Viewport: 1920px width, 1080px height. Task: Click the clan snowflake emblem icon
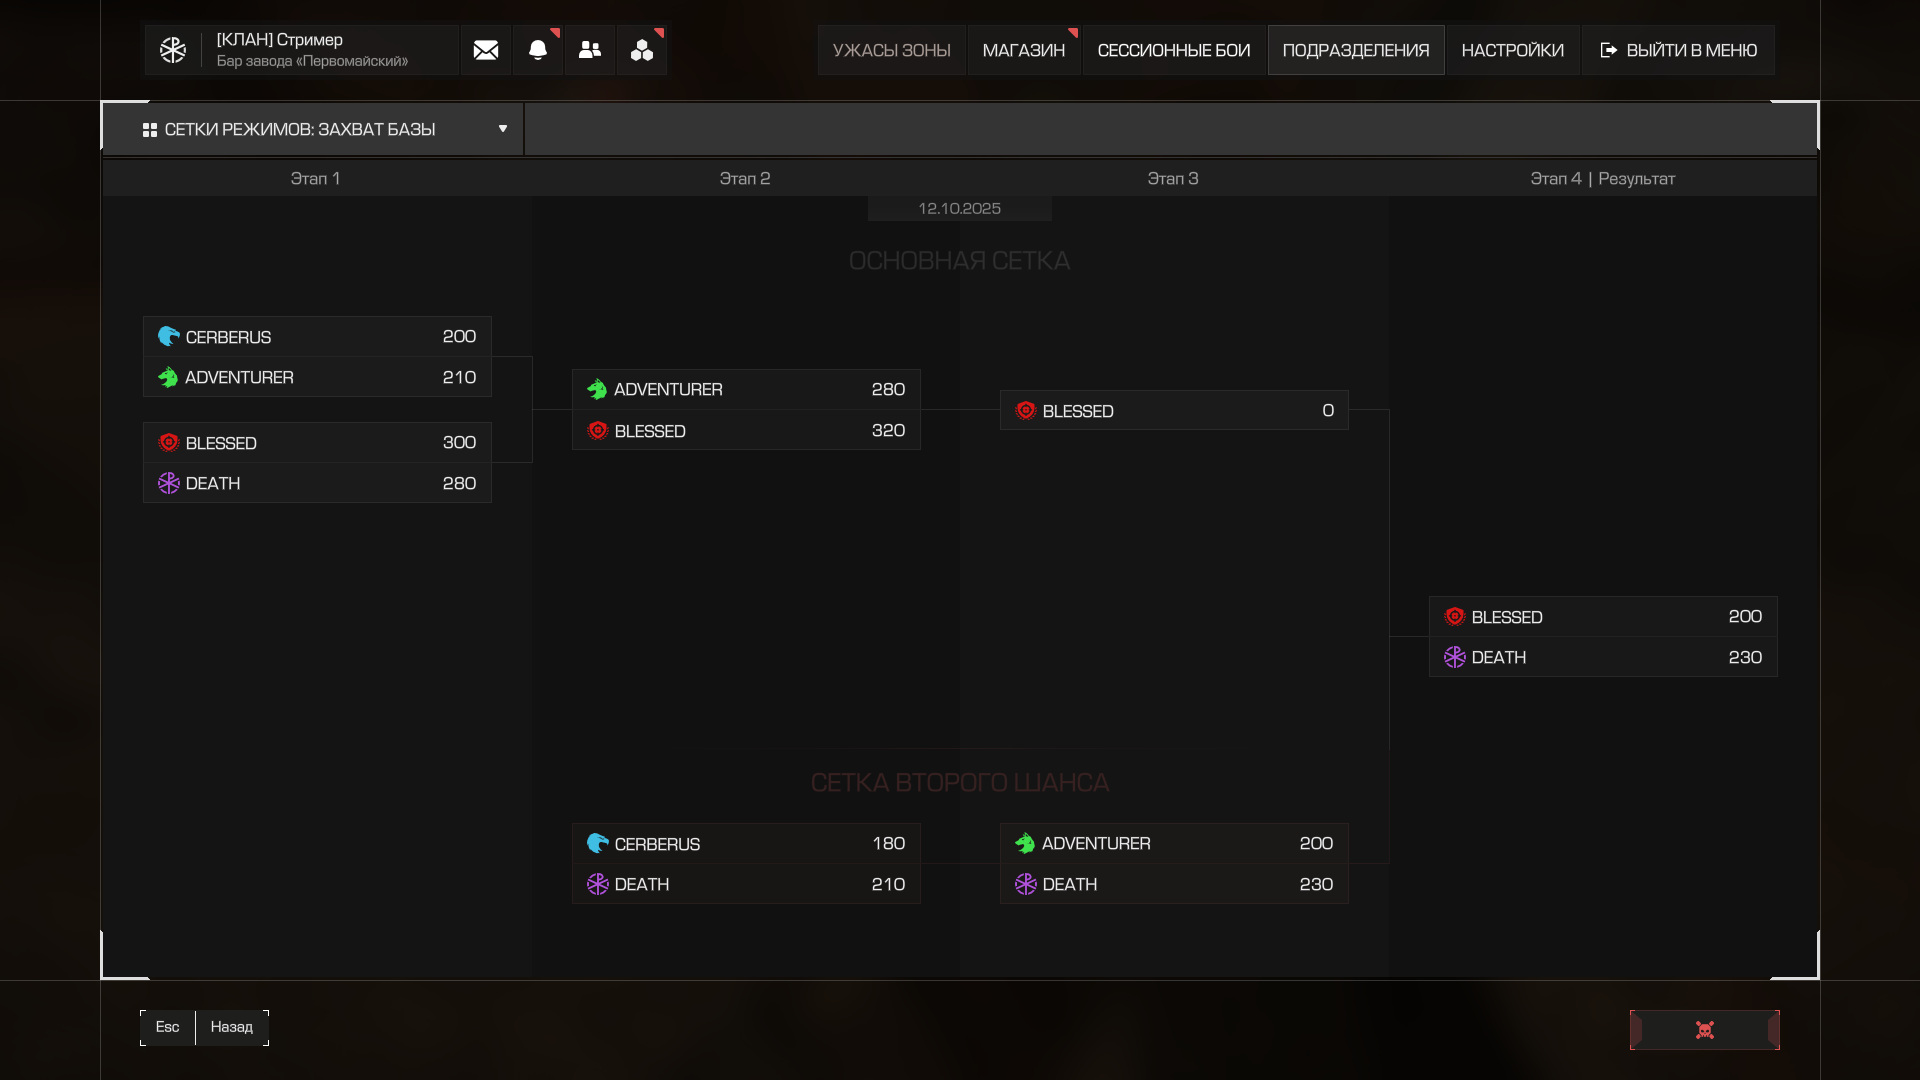173,50
